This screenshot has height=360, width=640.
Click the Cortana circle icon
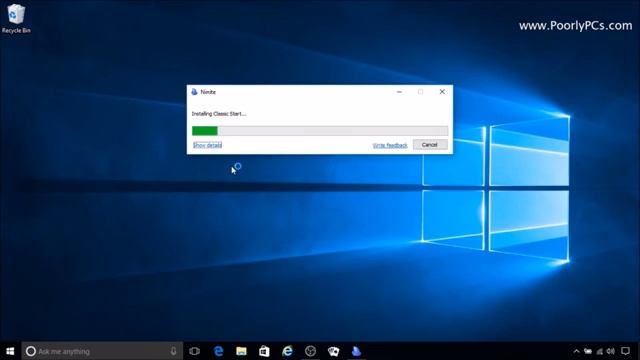(x=31, y=351)
